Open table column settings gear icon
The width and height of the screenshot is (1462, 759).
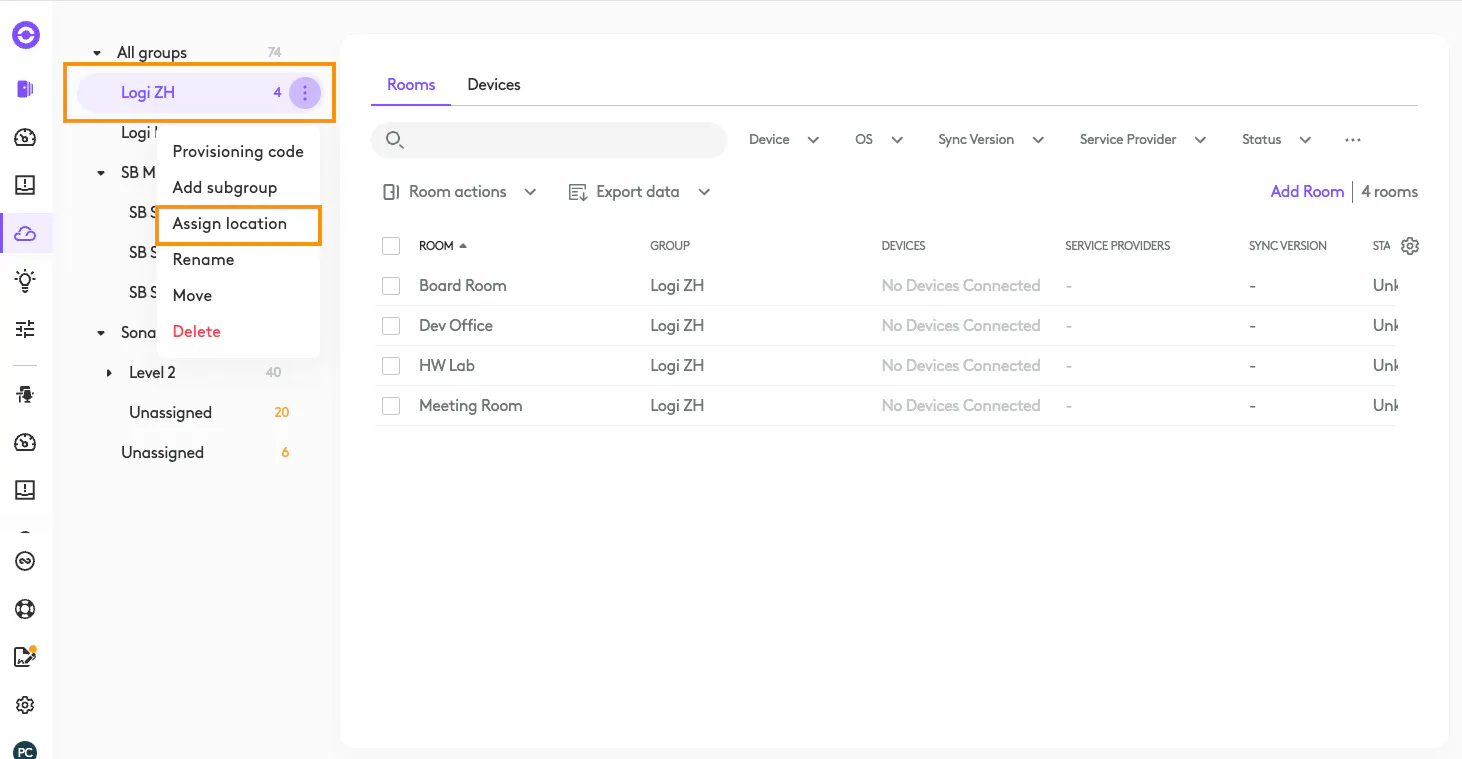point(1410,246)
